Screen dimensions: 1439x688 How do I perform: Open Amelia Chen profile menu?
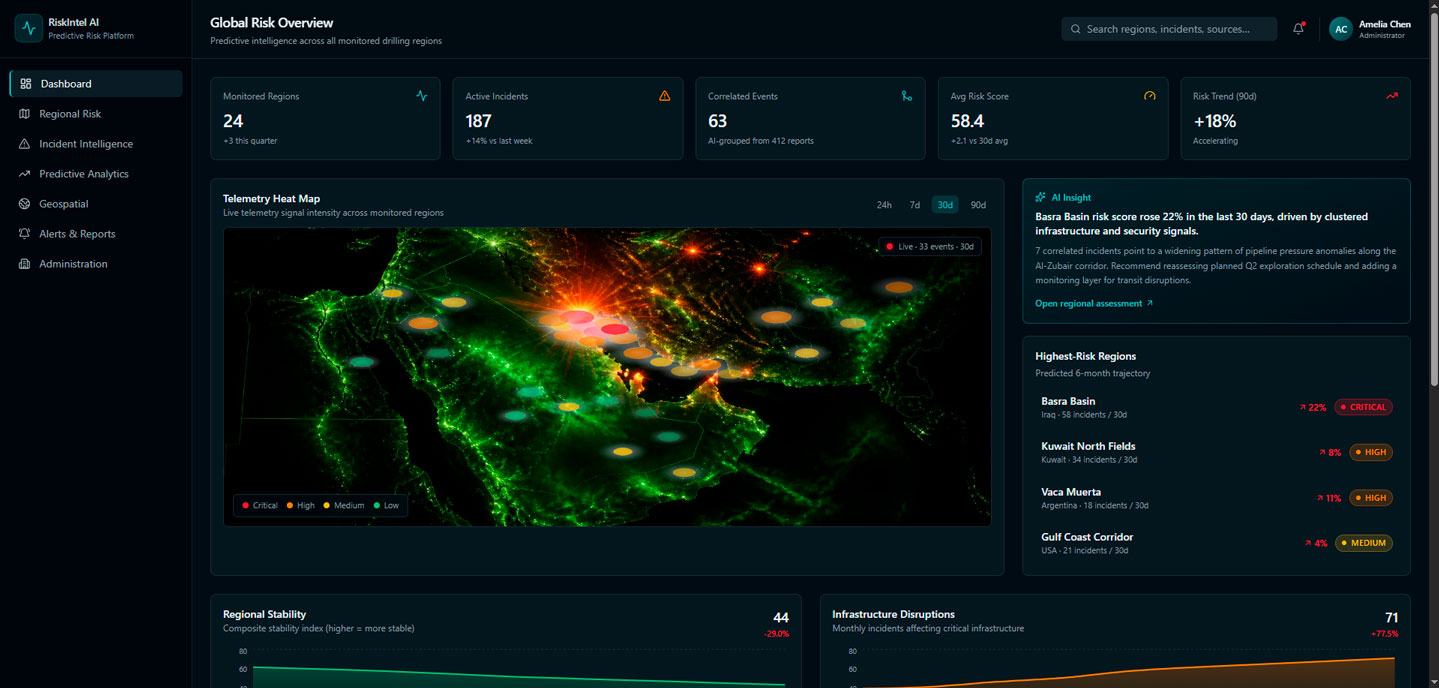[1369, 29]
